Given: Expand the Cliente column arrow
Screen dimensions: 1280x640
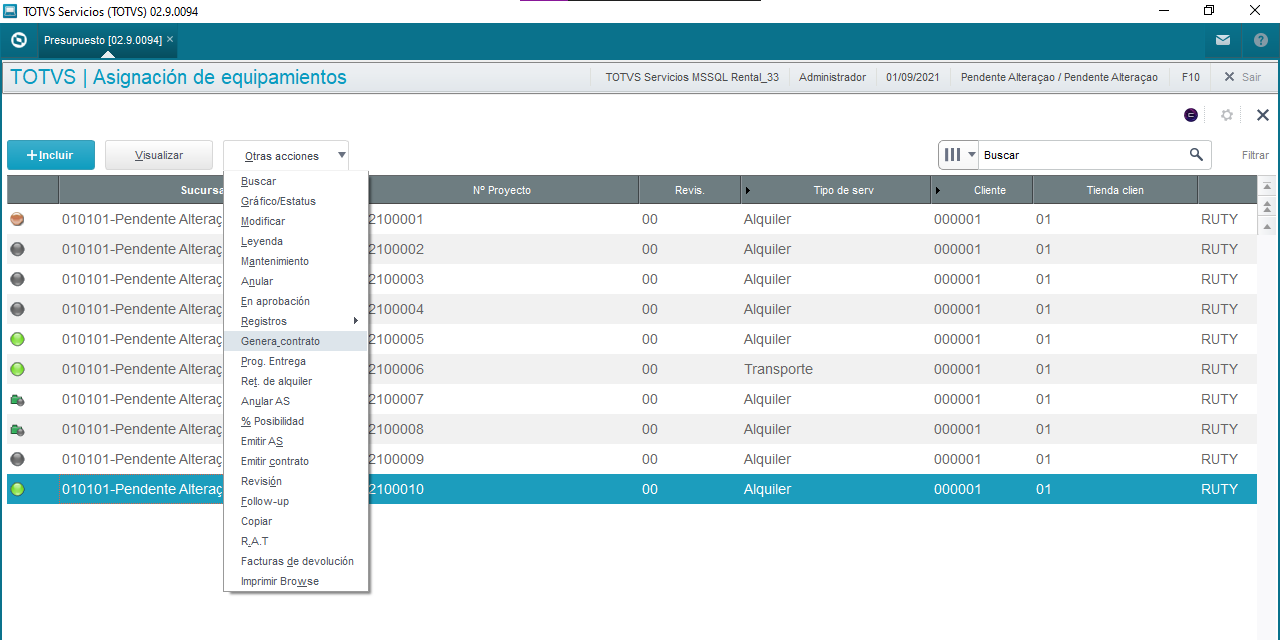Looking at the screenshot, I should click(x=938, y=190).
